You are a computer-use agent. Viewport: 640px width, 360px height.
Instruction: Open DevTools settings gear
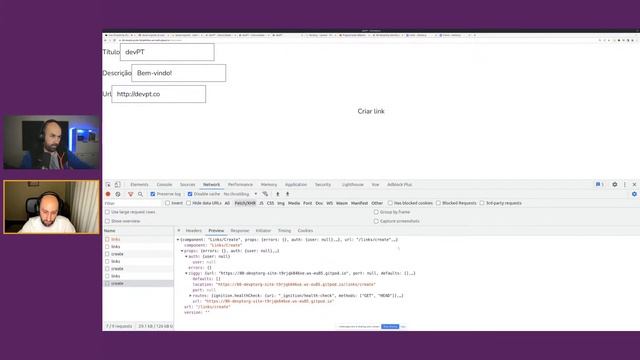tap(615, 184)
